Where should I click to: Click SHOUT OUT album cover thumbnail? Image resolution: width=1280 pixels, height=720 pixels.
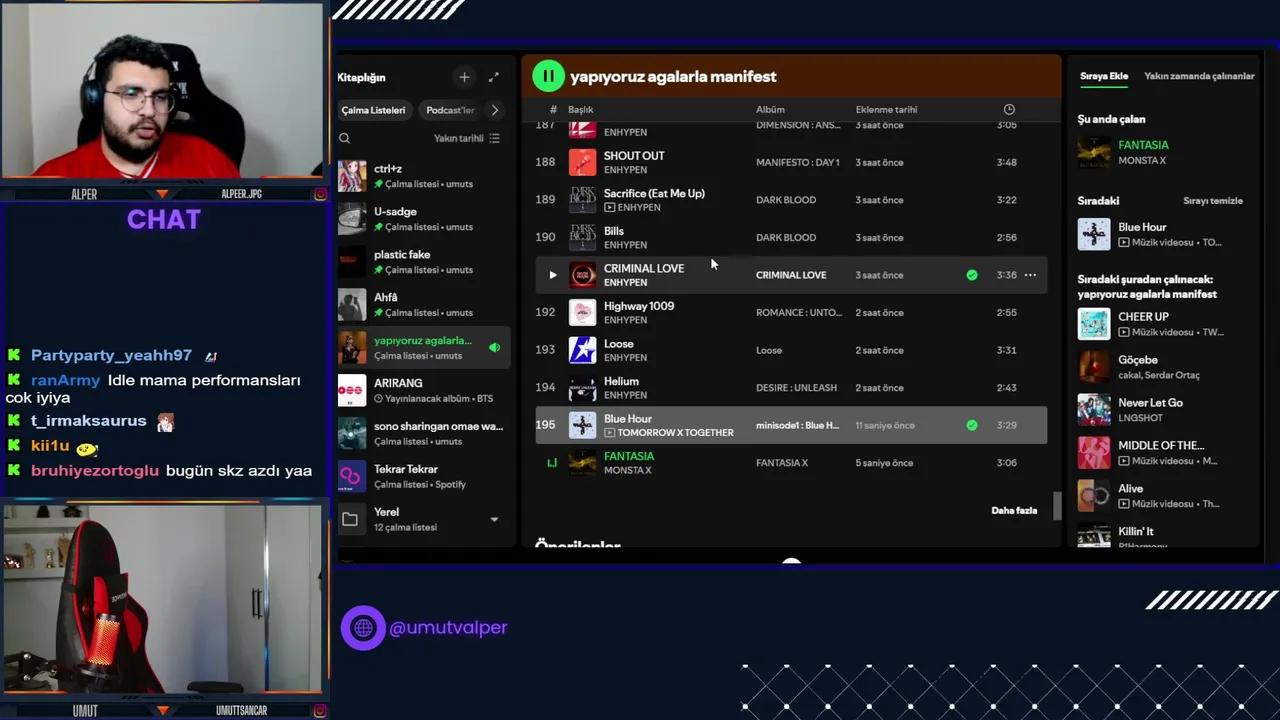point(582,162)
